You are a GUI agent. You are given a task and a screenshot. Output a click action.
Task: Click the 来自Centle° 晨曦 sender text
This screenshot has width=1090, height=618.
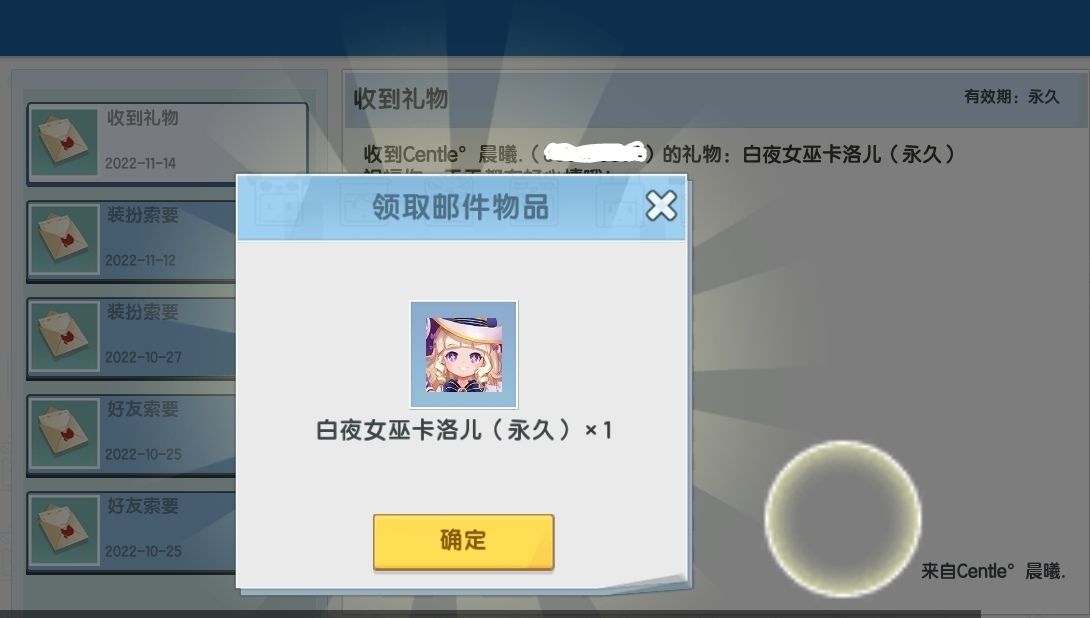click(x=993, y=571)
